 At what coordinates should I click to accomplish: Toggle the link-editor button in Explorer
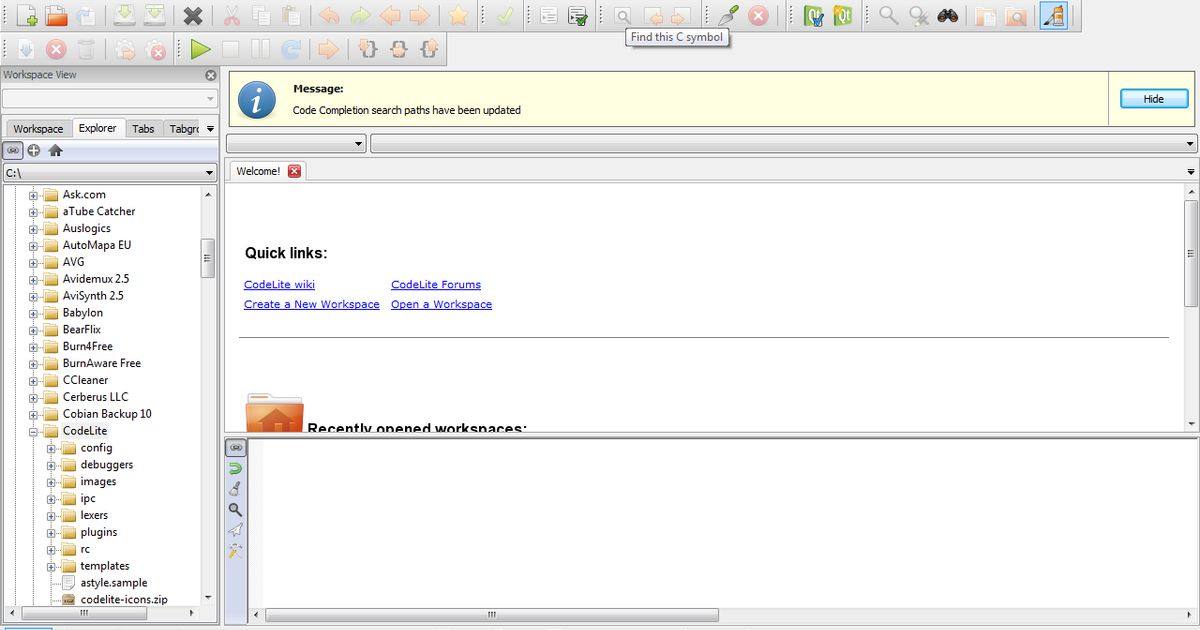coord(13,150)
